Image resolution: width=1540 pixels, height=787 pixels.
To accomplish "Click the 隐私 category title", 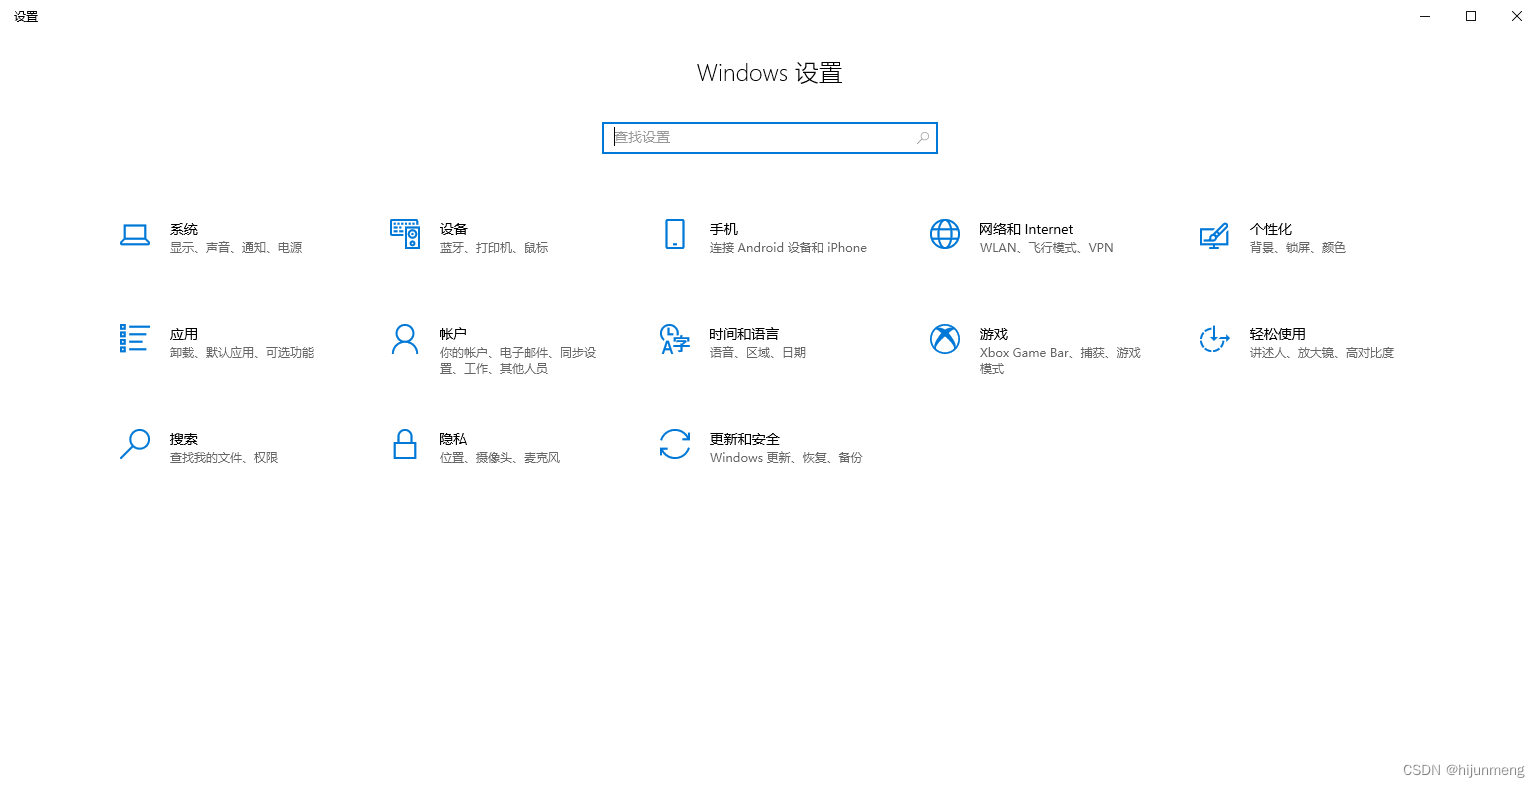I will pyautogui.click(x=453, y=439).
